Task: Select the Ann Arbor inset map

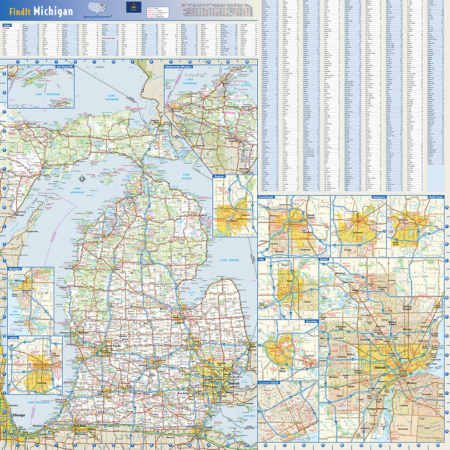Action: tap(288, 350)
